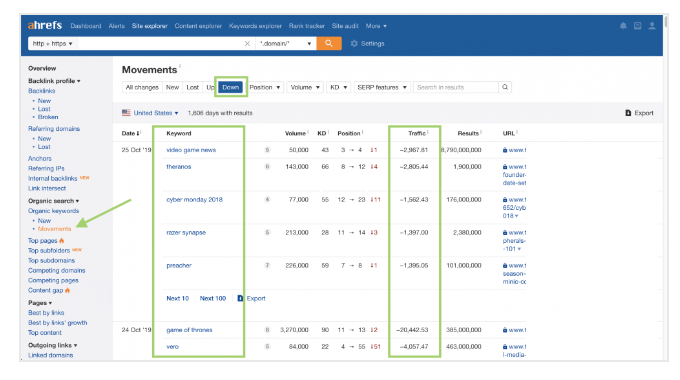This screenshot has width=680, height=380.
Task: Open the notifications bell icon
Action: pos(623,26)
